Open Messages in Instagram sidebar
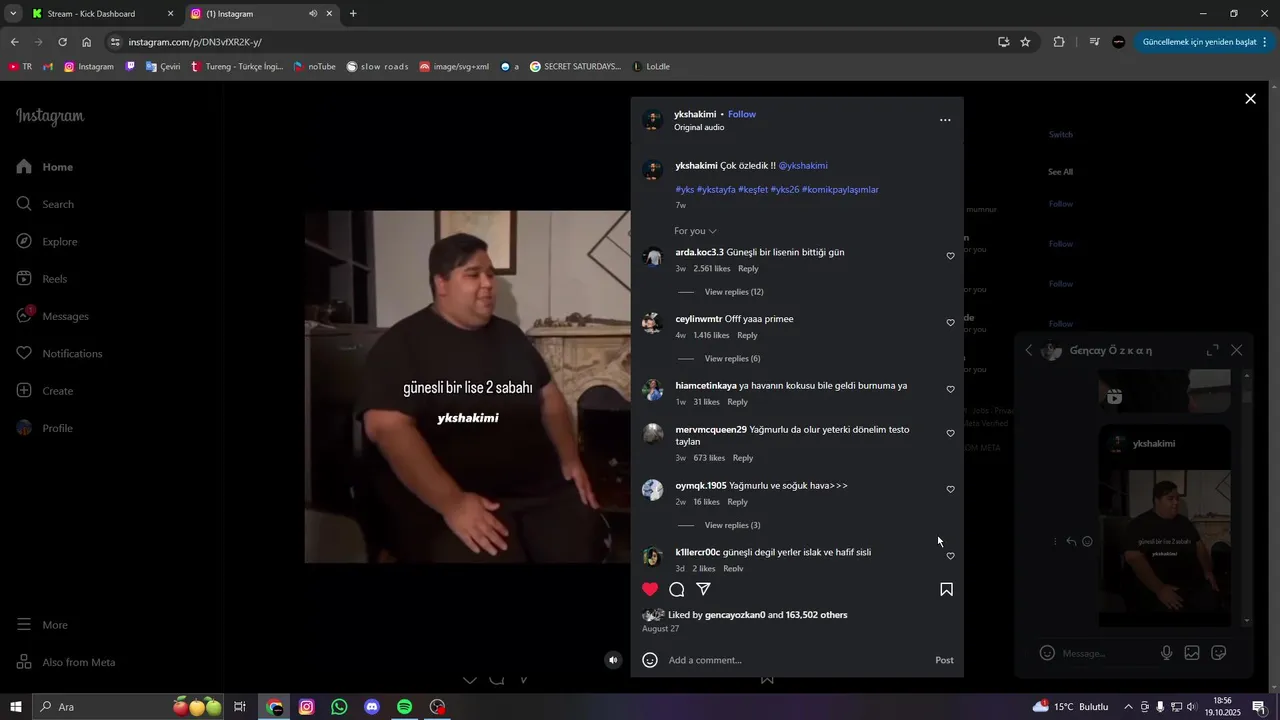1280x720 pixels. [x=52, y=316]
